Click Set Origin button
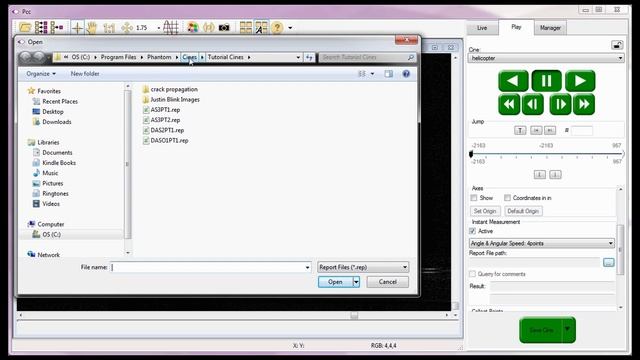The width and height of the screenshot is (640, 360). [x=485, y=211]
